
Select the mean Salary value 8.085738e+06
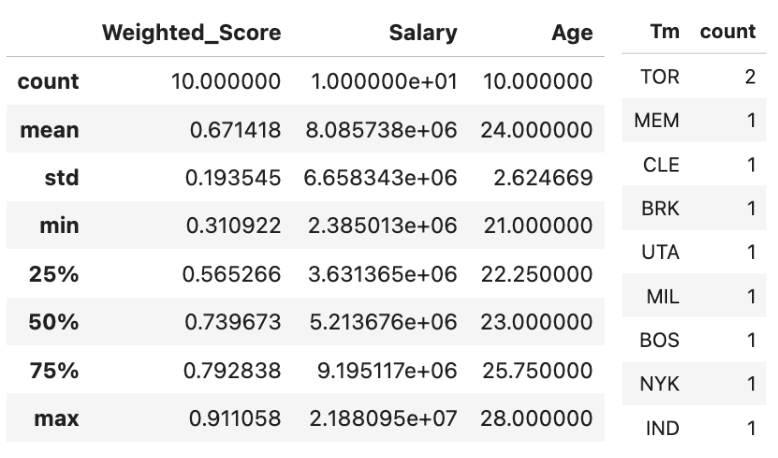(x=381, y=130)
